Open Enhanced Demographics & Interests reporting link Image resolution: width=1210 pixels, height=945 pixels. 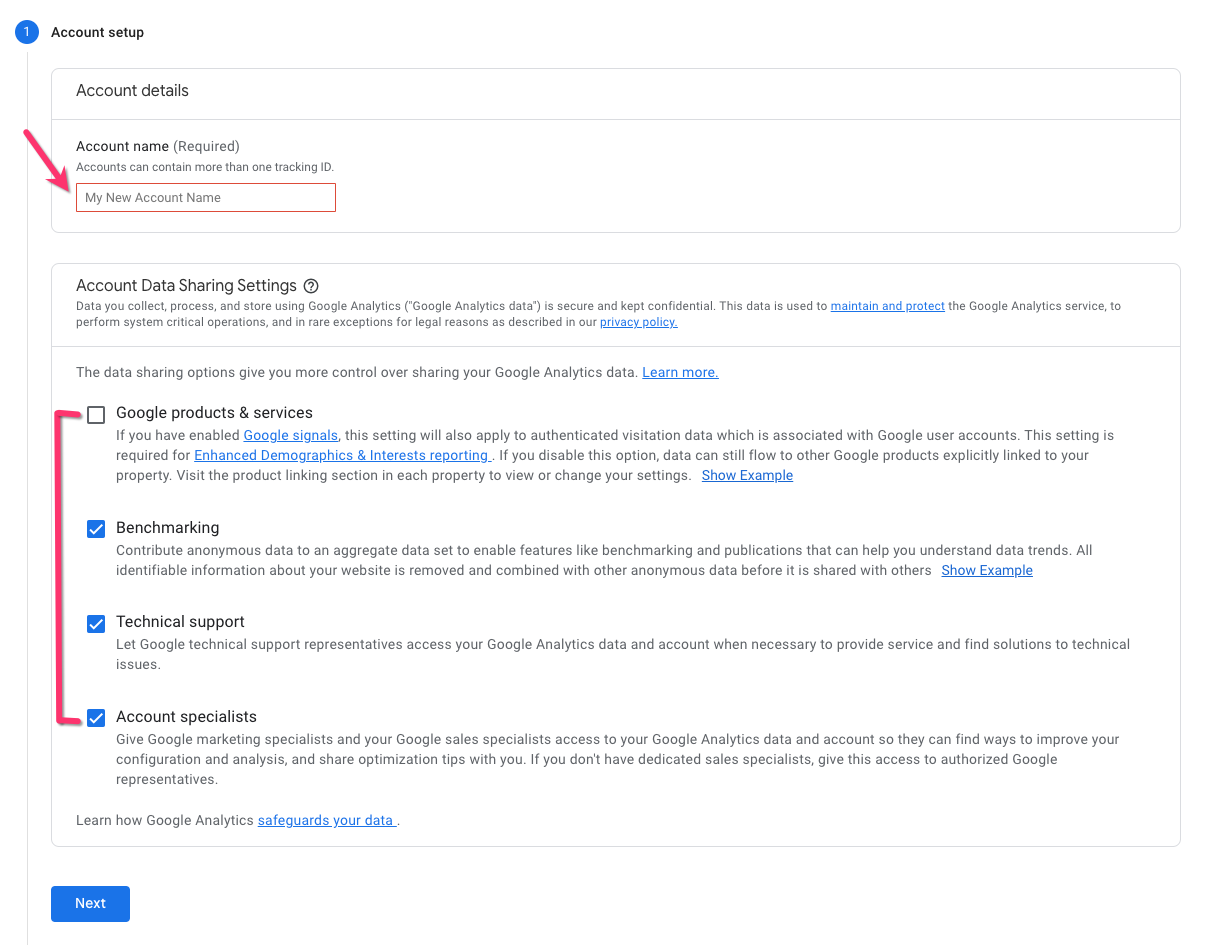tap(342, 455)
